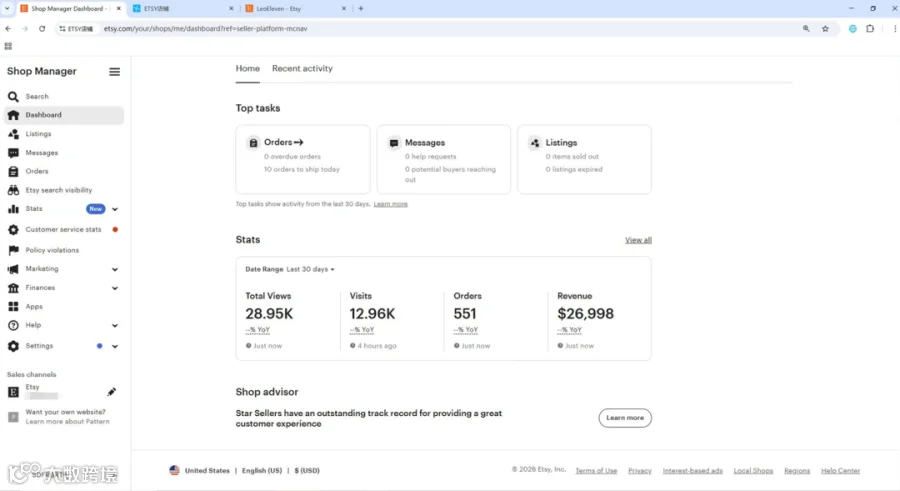Open the Messages top task card
The height and width of the screenshot is (491, 900).
[444, 159]
